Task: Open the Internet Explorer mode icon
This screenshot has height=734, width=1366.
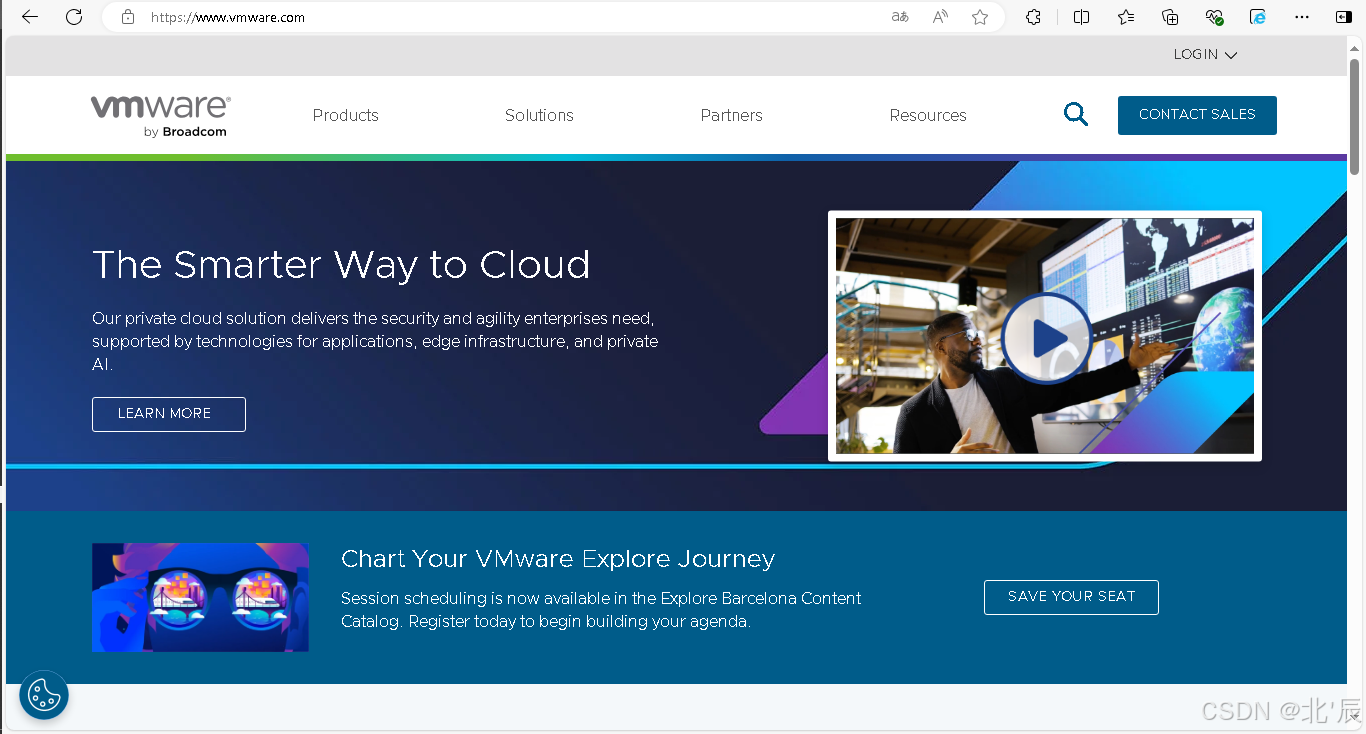Action: tap(1258, 17)
